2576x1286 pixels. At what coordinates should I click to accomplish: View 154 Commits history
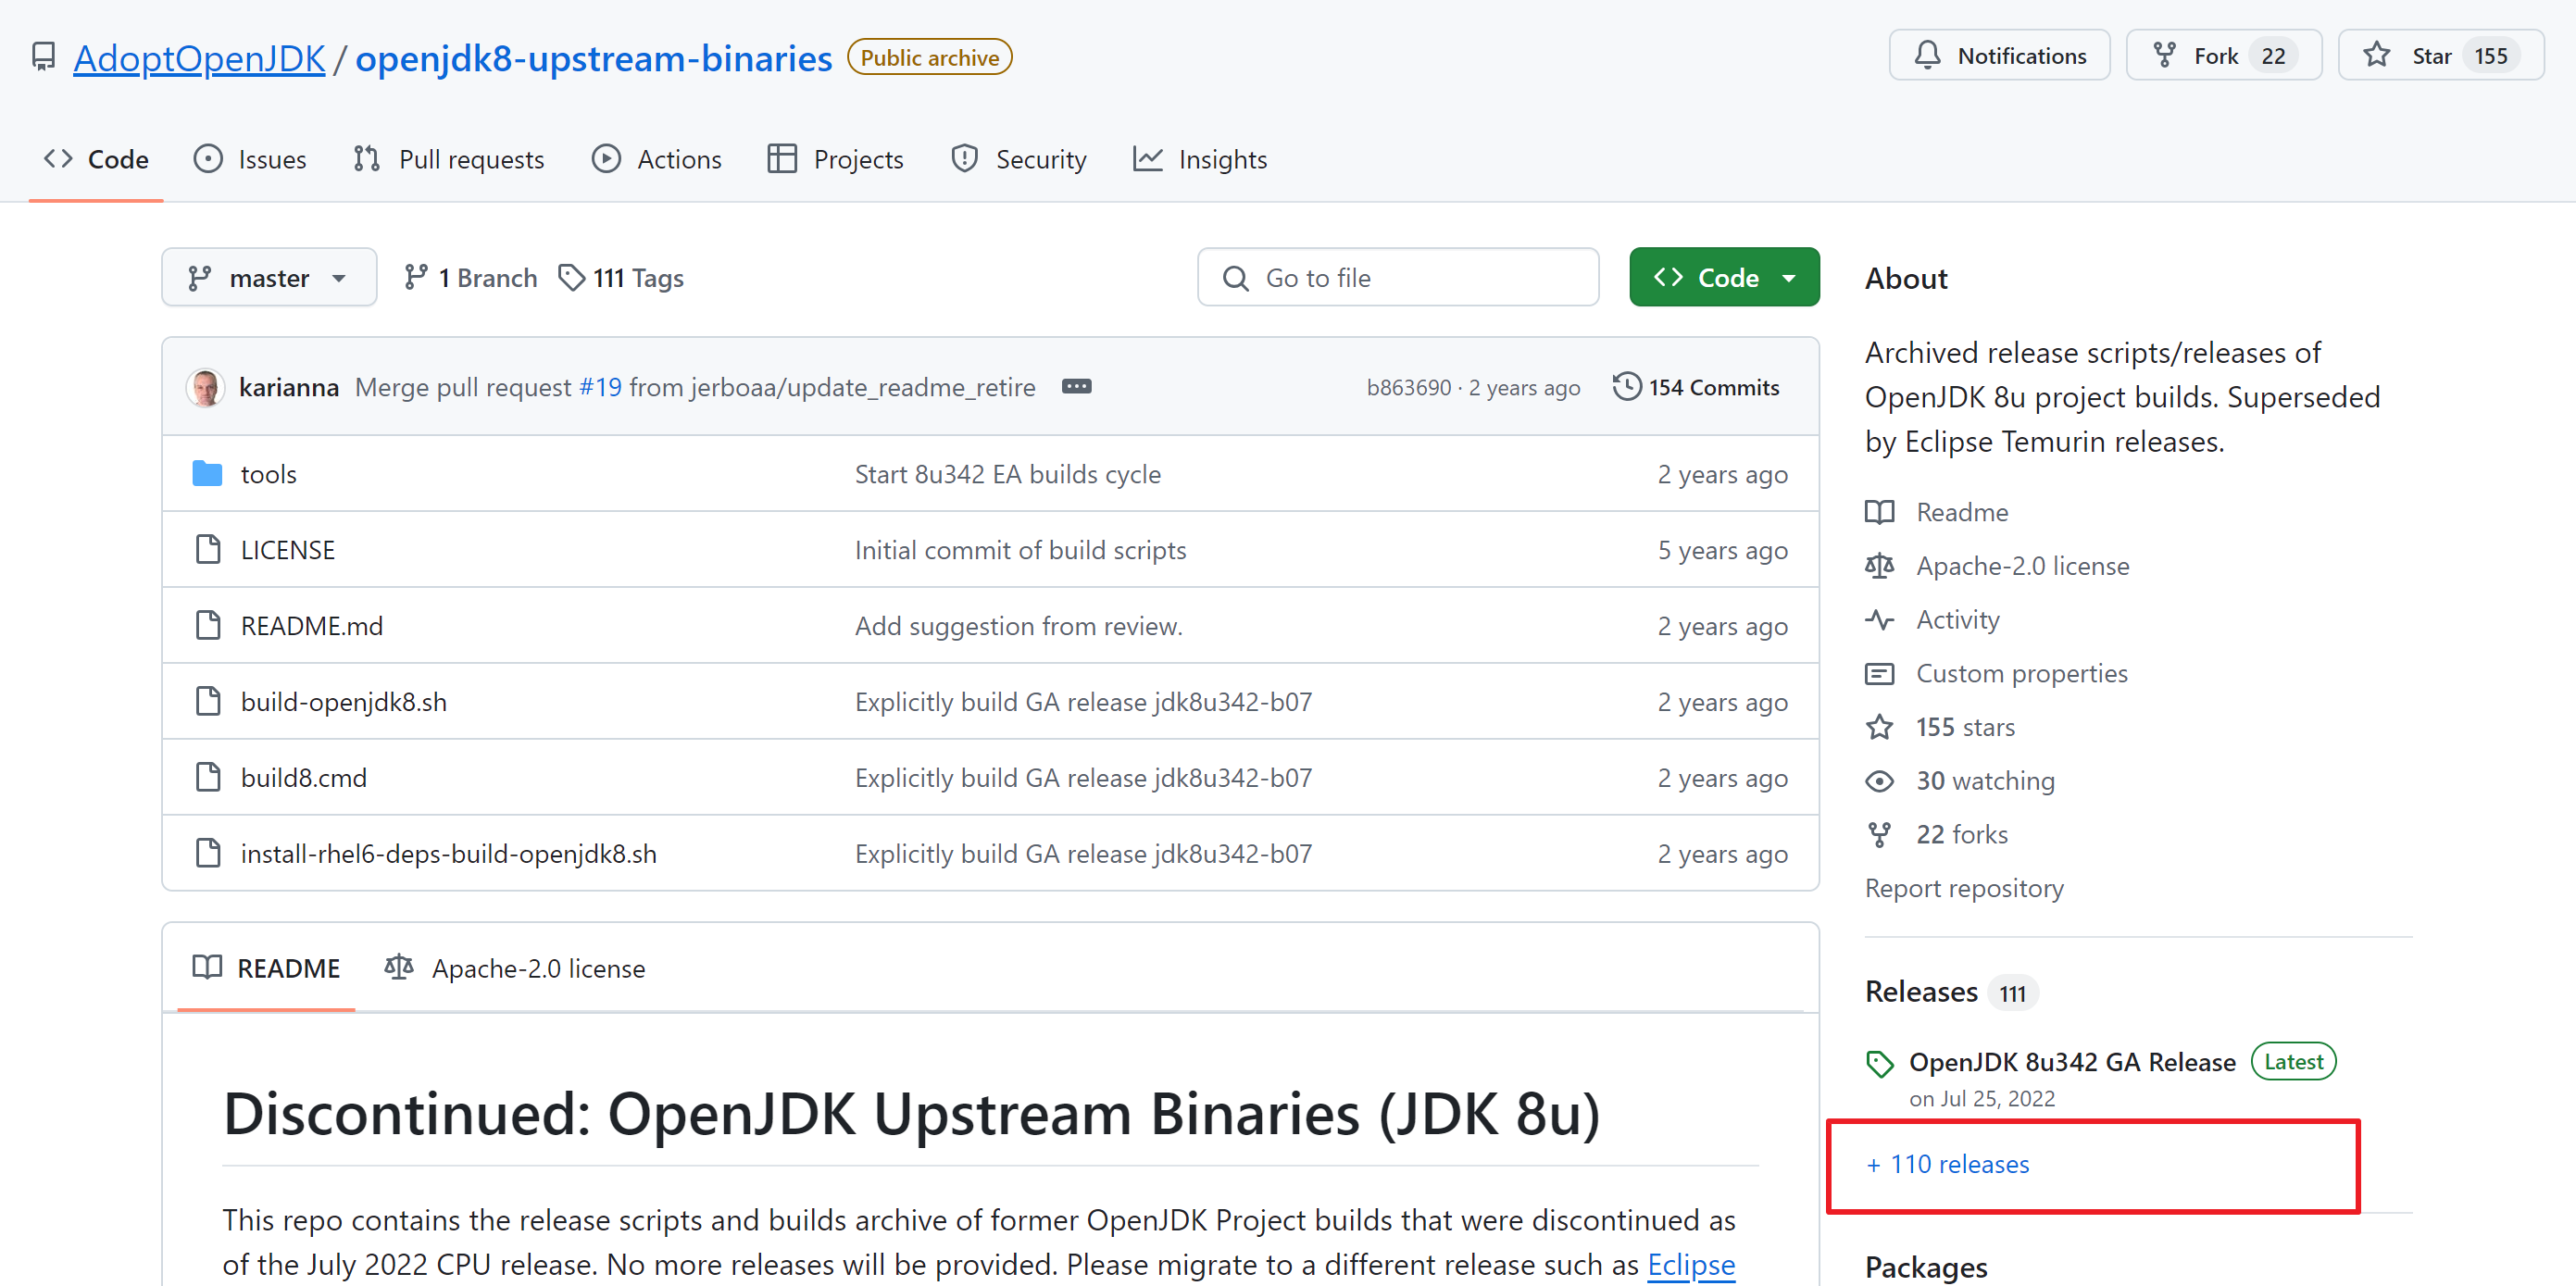click(1696, 387)
